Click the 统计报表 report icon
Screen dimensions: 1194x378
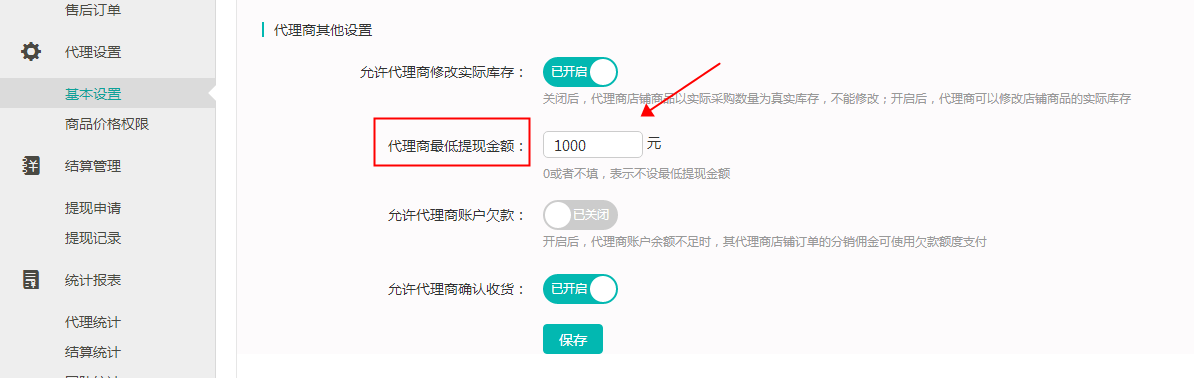tap(31, 280)
